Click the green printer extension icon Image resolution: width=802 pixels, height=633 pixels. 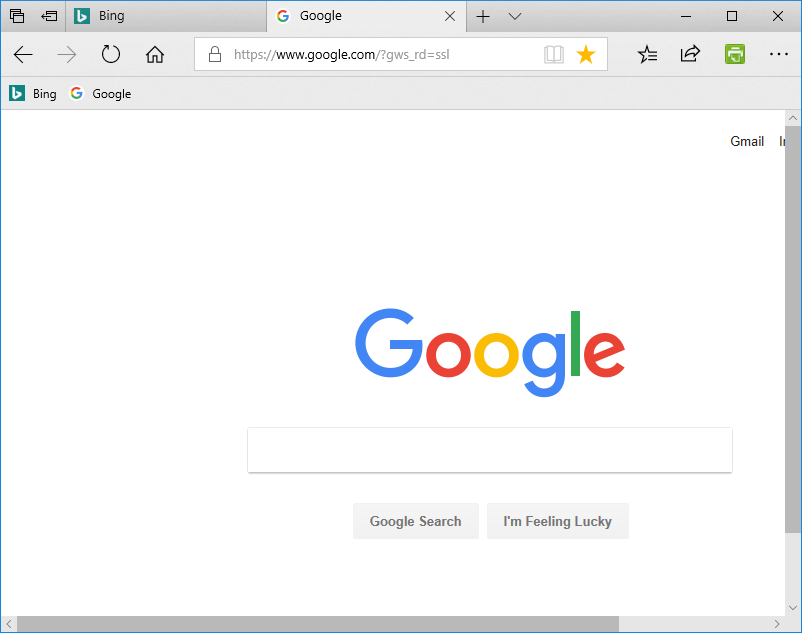[x=734, y=54]
